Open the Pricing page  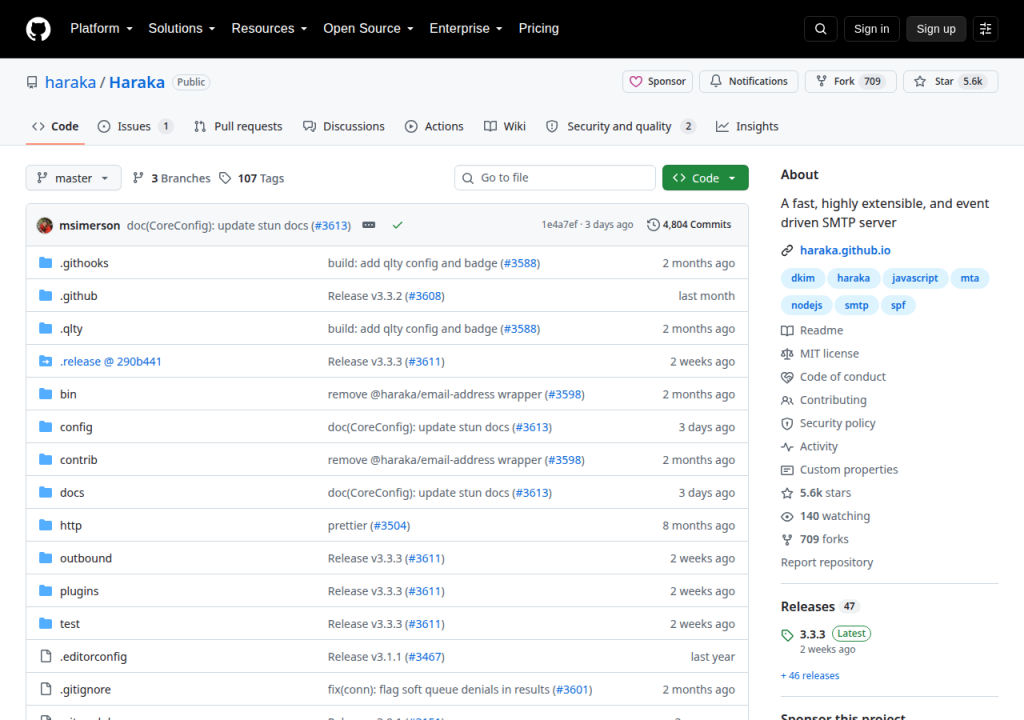539,29
